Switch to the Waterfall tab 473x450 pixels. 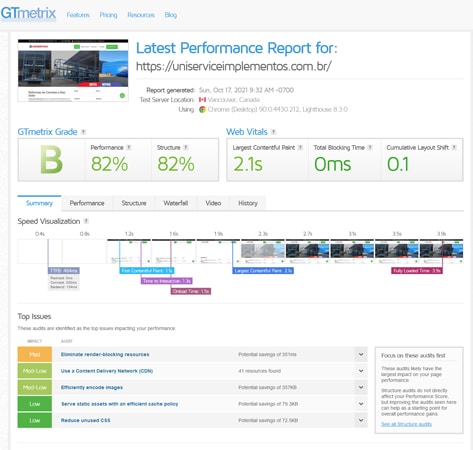coord(176,203)
